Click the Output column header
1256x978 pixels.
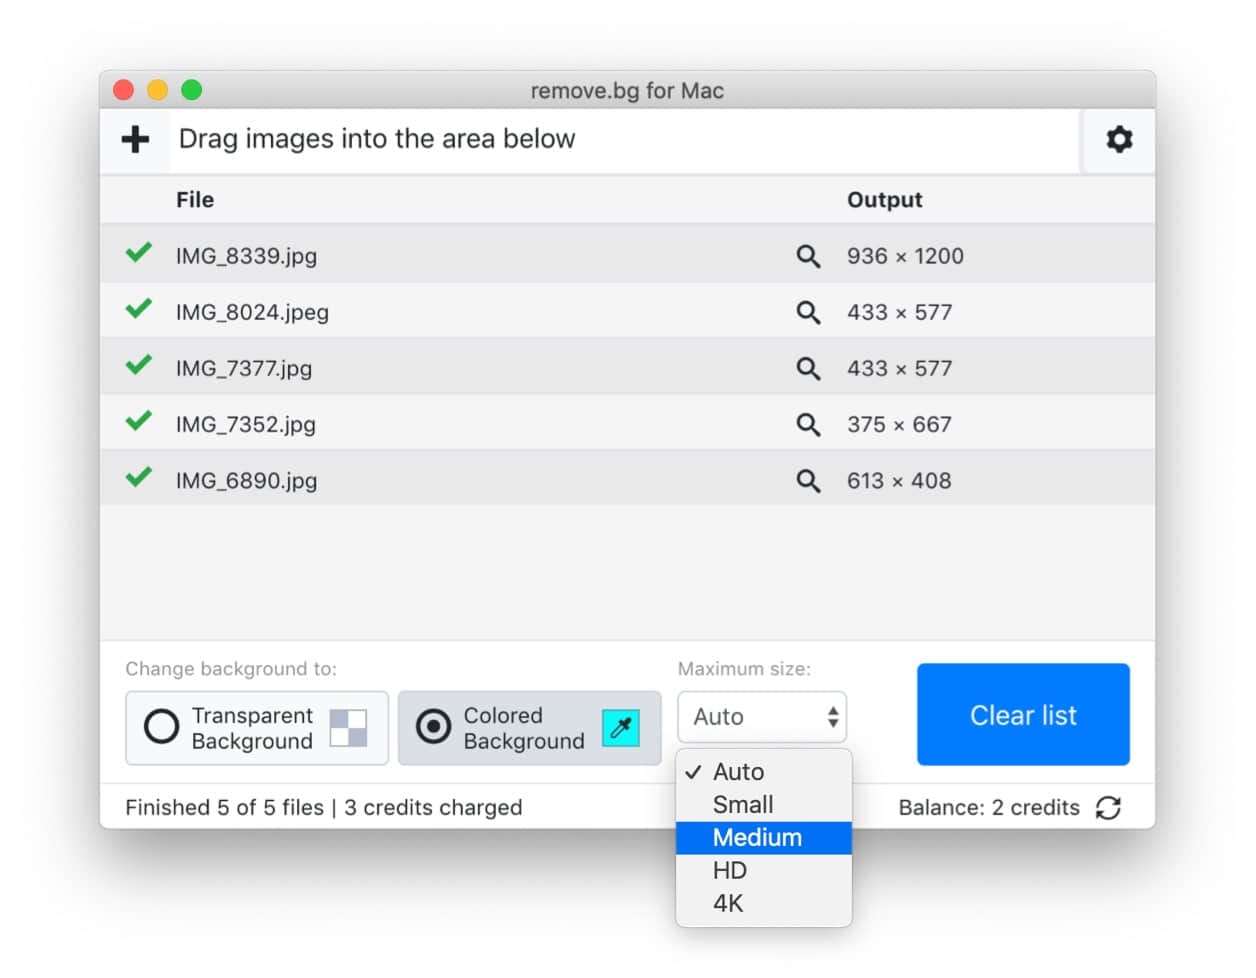[x=884, y=200]
